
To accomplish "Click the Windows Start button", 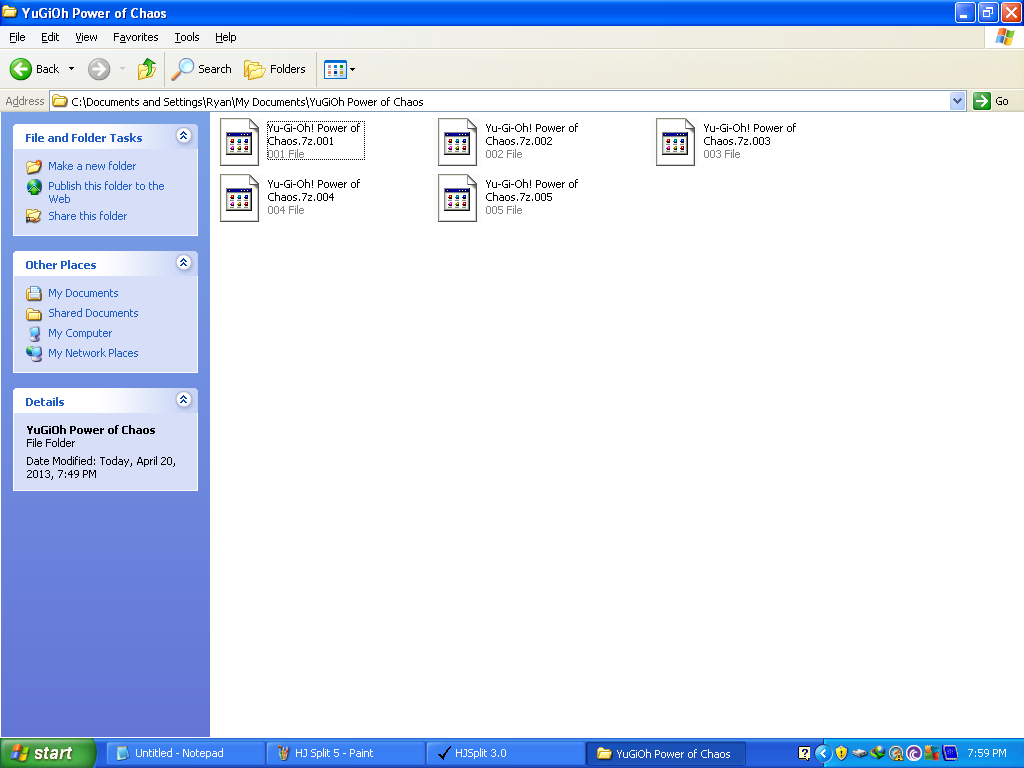I will [48, 753].
